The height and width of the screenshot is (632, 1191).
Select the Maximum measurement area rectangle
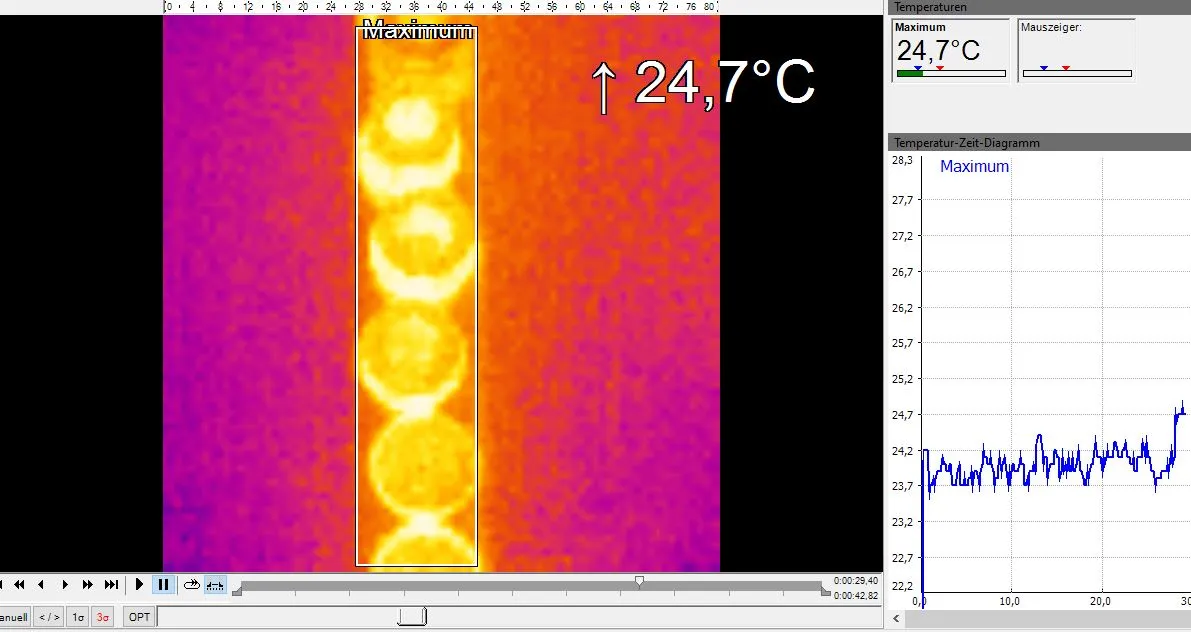coord(417,296)
